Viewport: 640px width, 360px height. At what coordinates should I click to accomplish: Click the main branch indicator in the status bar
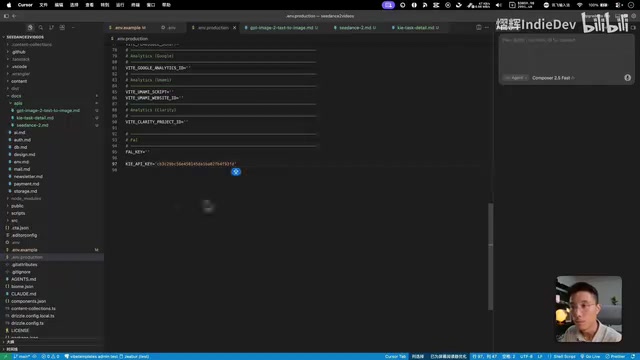click(x=22, y=356)
